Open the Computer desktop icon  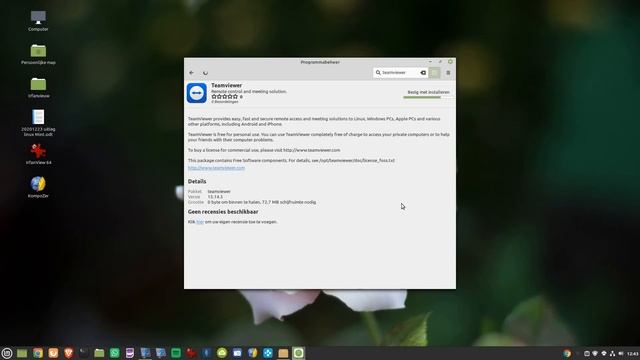click(38, 21)
